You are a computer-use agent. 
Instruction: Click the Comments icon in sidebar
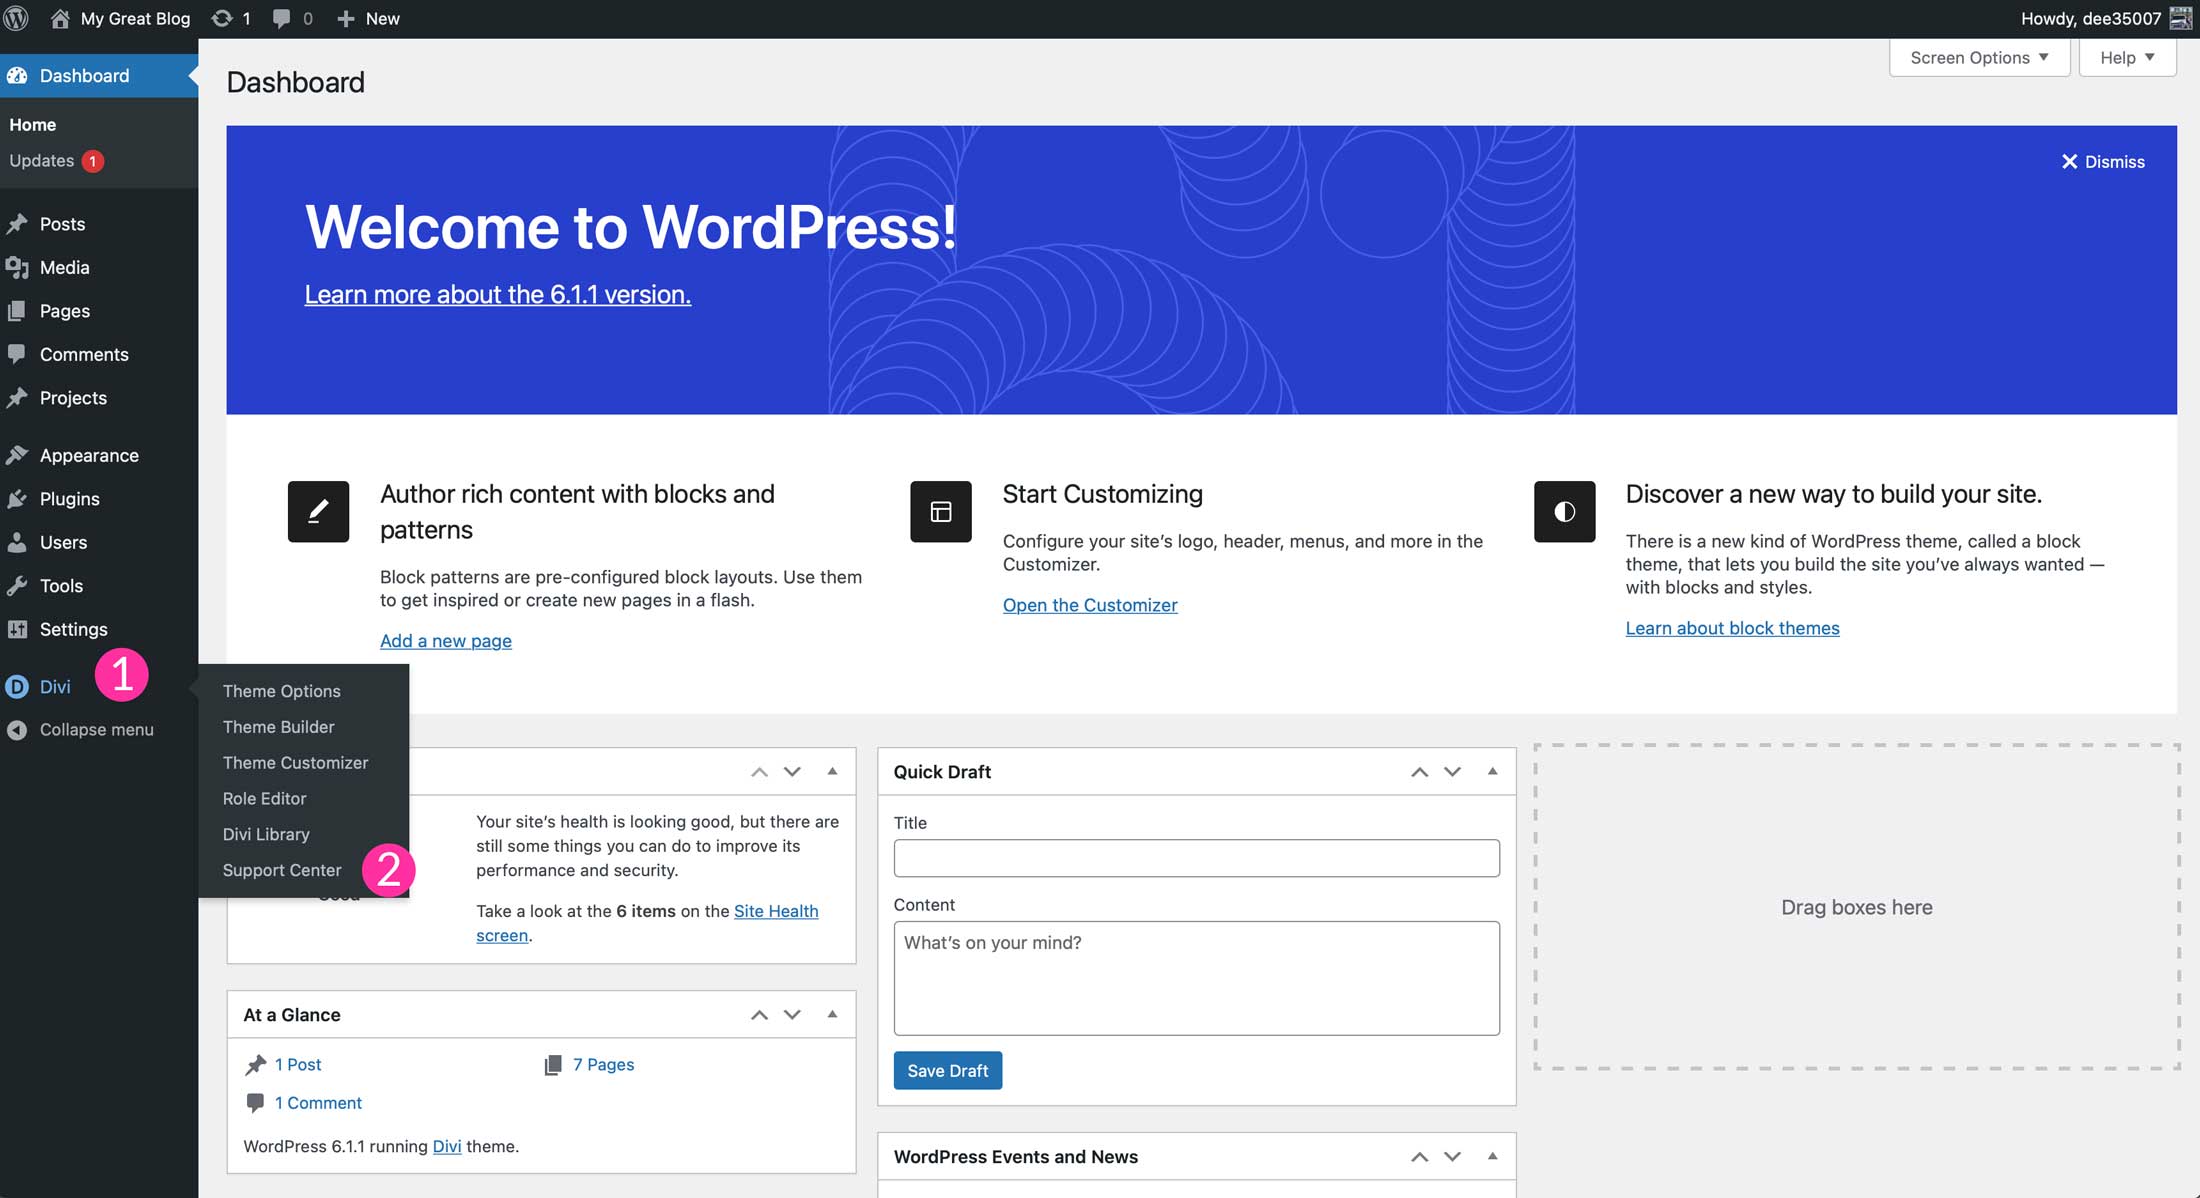pyautogui.click(x=21, y=354)
